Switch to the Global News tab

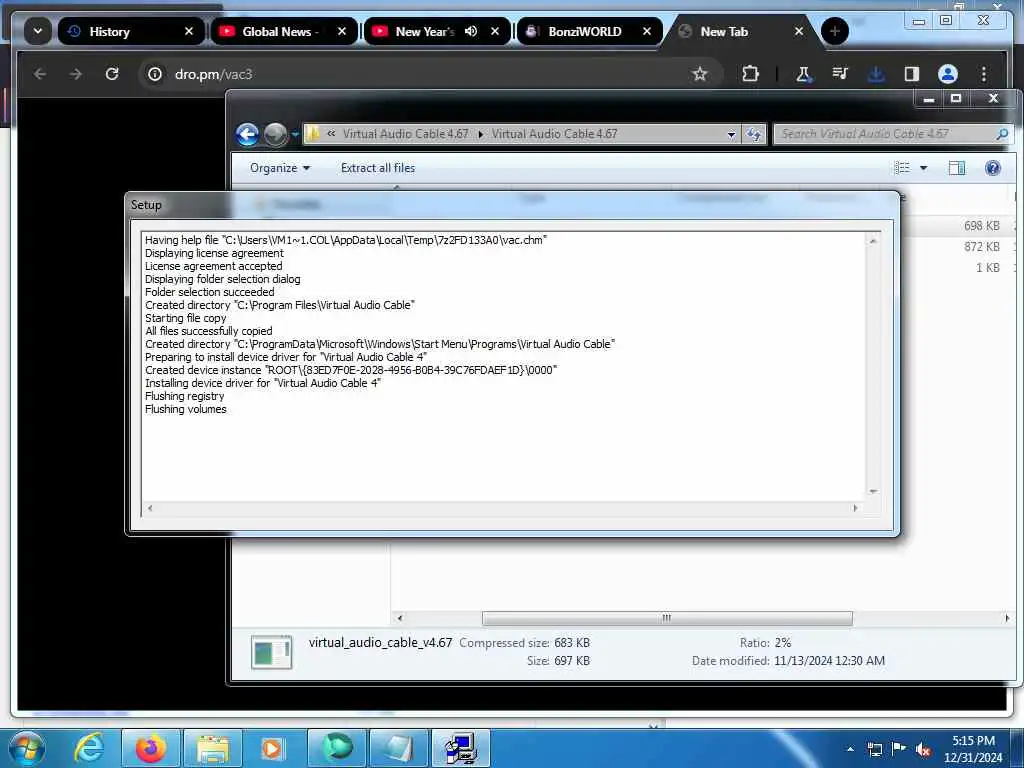(284, 31)
